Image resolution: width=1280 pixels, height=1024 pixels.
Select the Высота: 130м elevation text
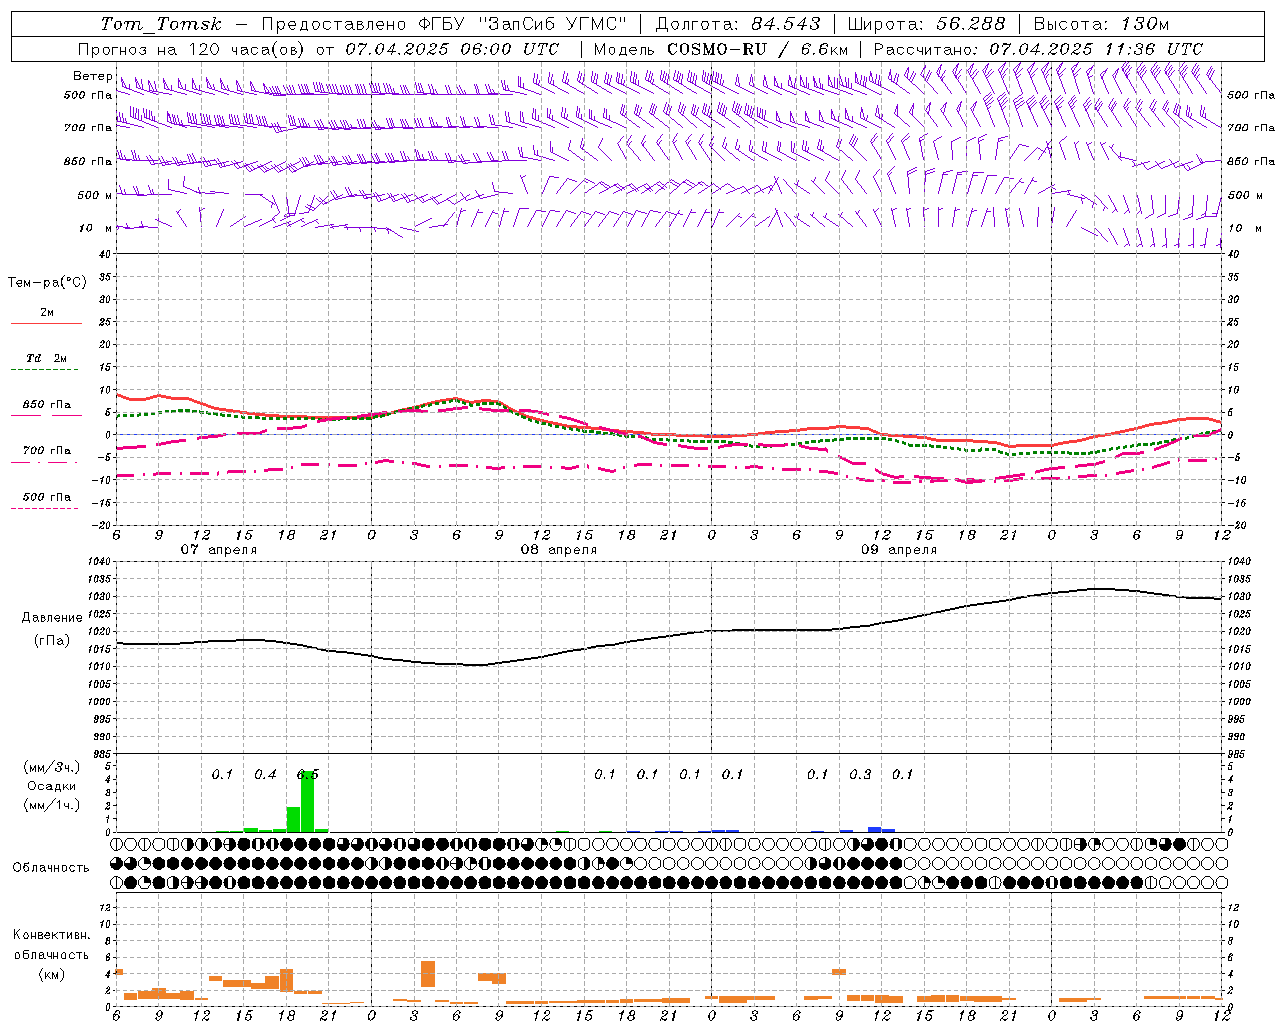[1101, 24]
